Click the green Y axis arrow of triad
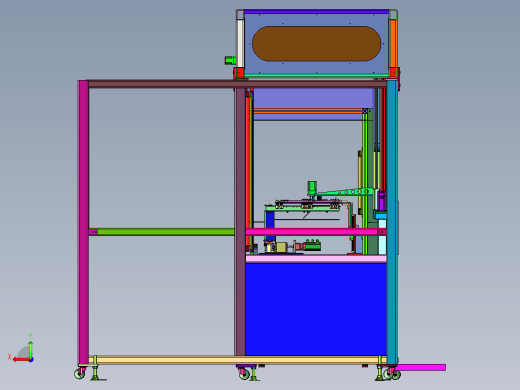The image size is (520, 390). [x=30, y=348]
